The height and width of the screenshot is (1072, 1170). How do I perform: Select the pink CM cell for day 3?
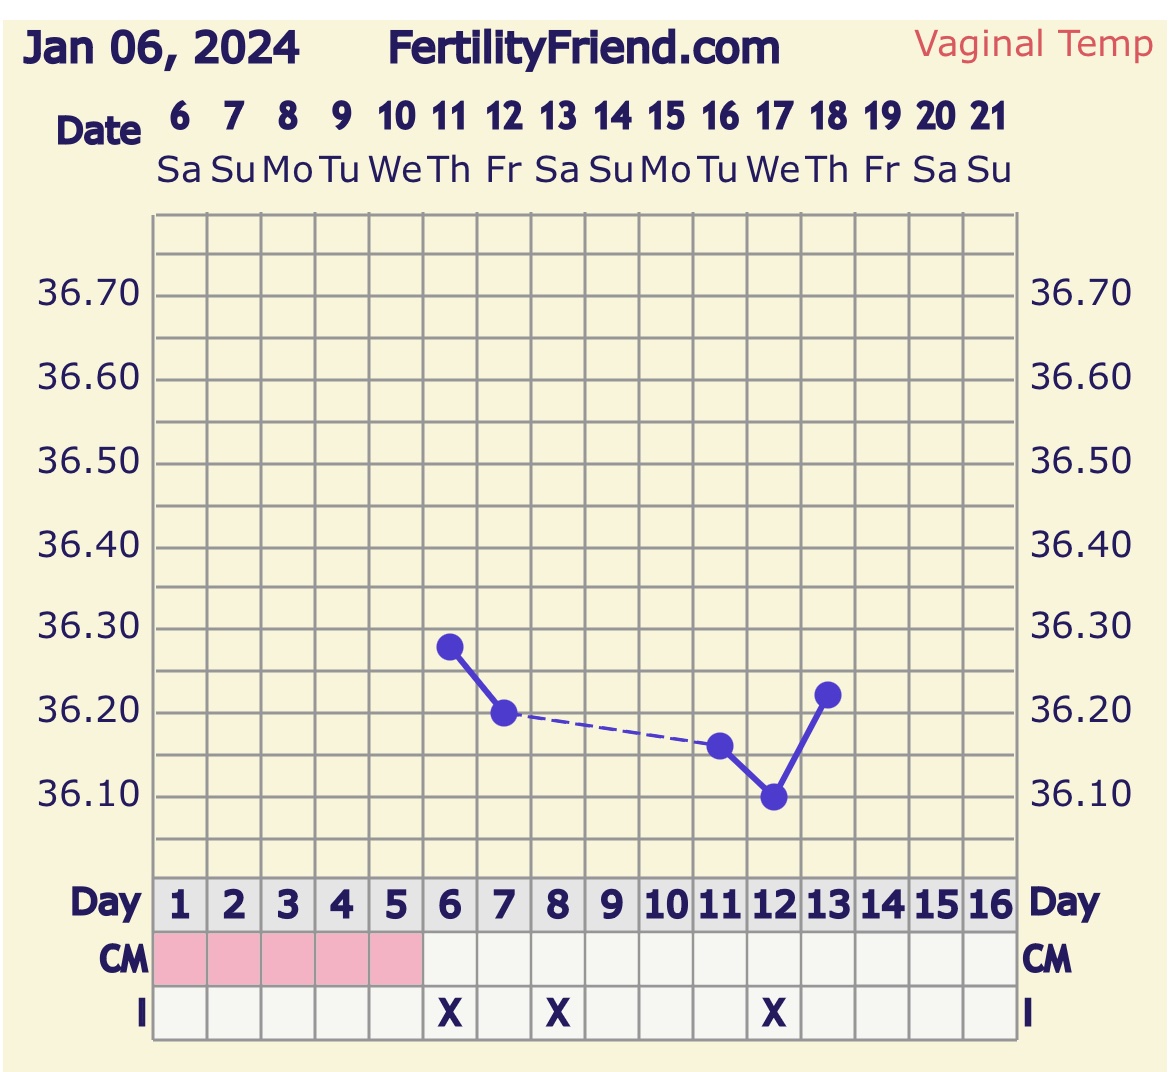tap(288, 959)
